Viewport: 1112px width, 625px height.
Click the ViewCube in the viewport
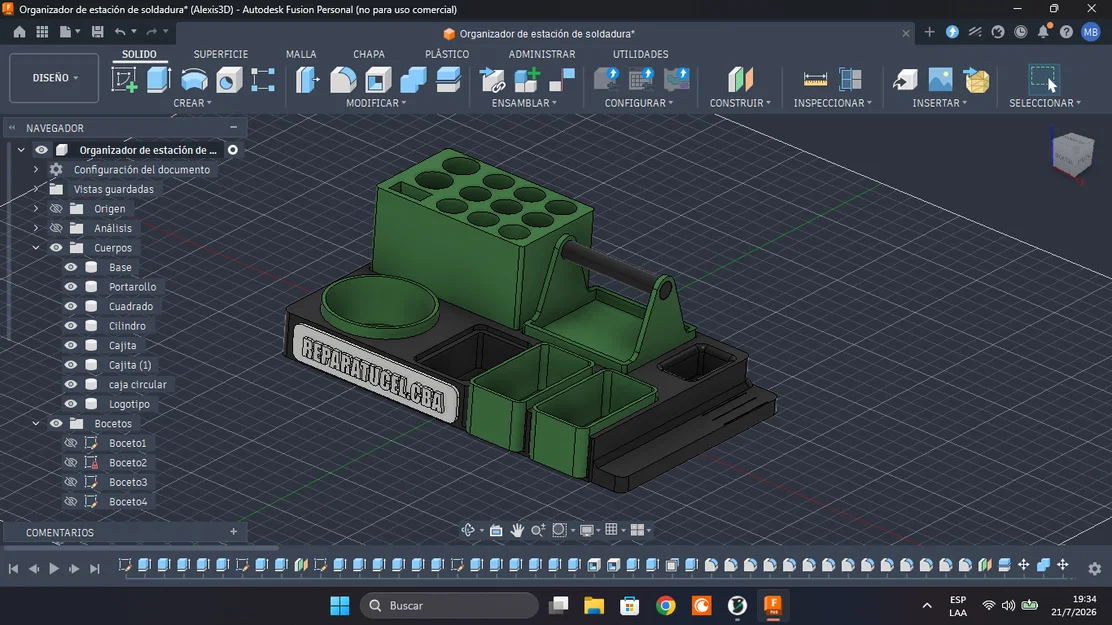[1072, 154]
